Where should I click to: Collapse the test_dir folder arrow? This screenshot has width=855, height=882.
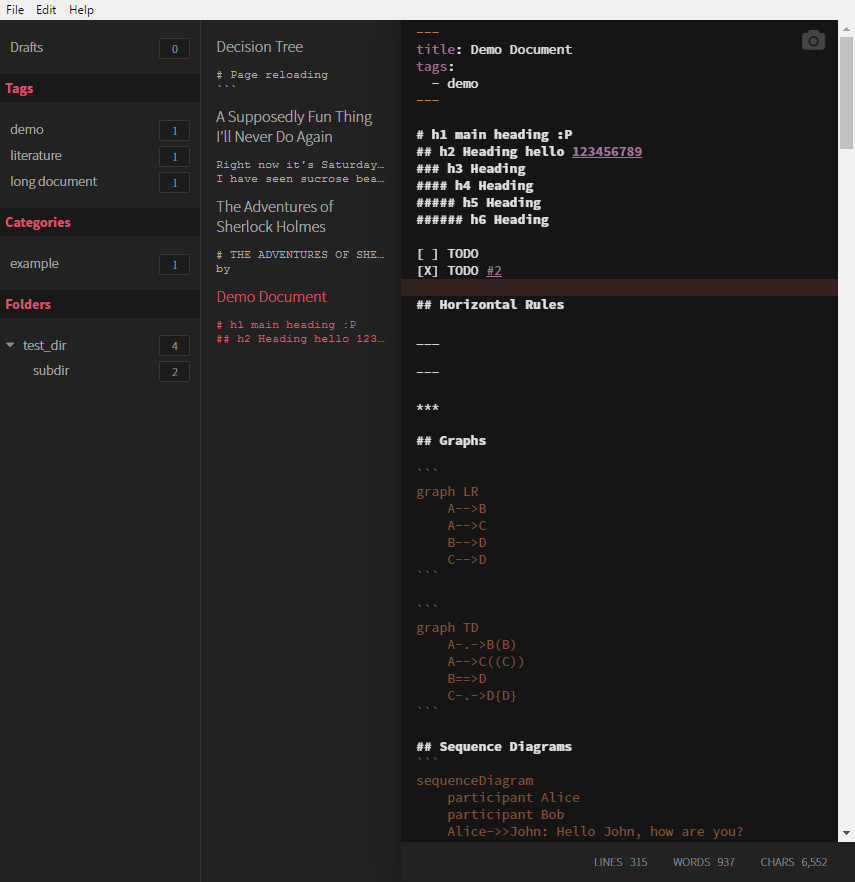[10, 345]
